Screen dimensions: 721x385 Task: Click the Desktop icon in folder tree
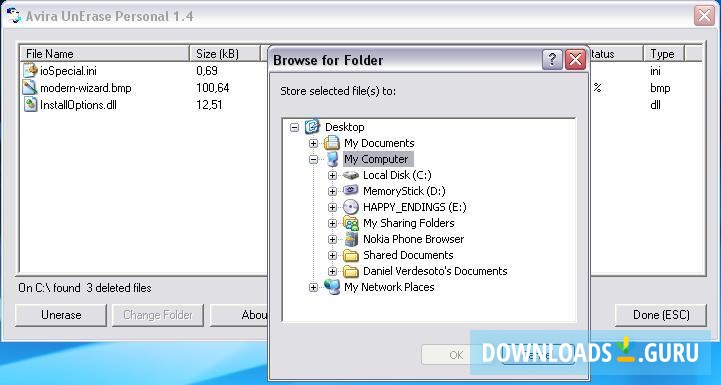point(312,126)
